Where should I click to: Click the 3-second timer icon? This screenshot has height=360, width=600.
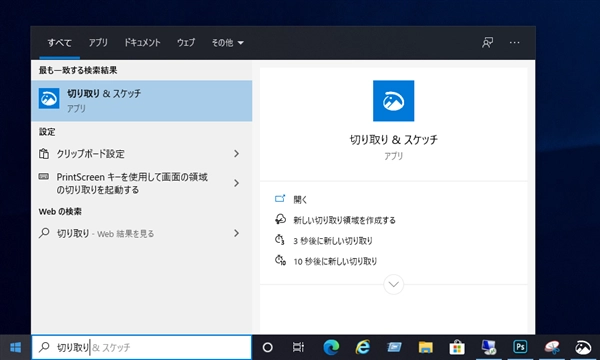[x=280, y=240]
